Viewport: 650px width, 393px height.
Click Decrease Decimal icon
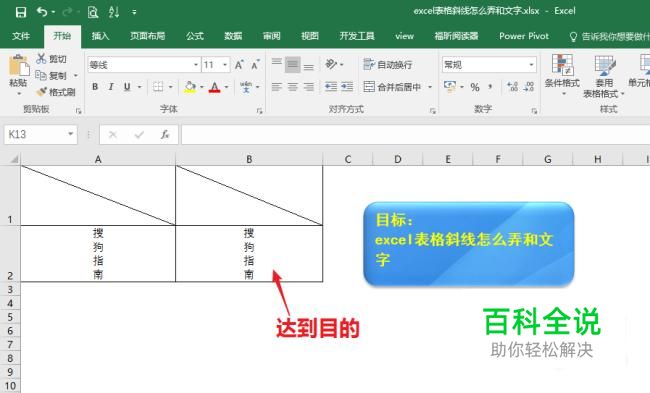(x=529, y=87)
